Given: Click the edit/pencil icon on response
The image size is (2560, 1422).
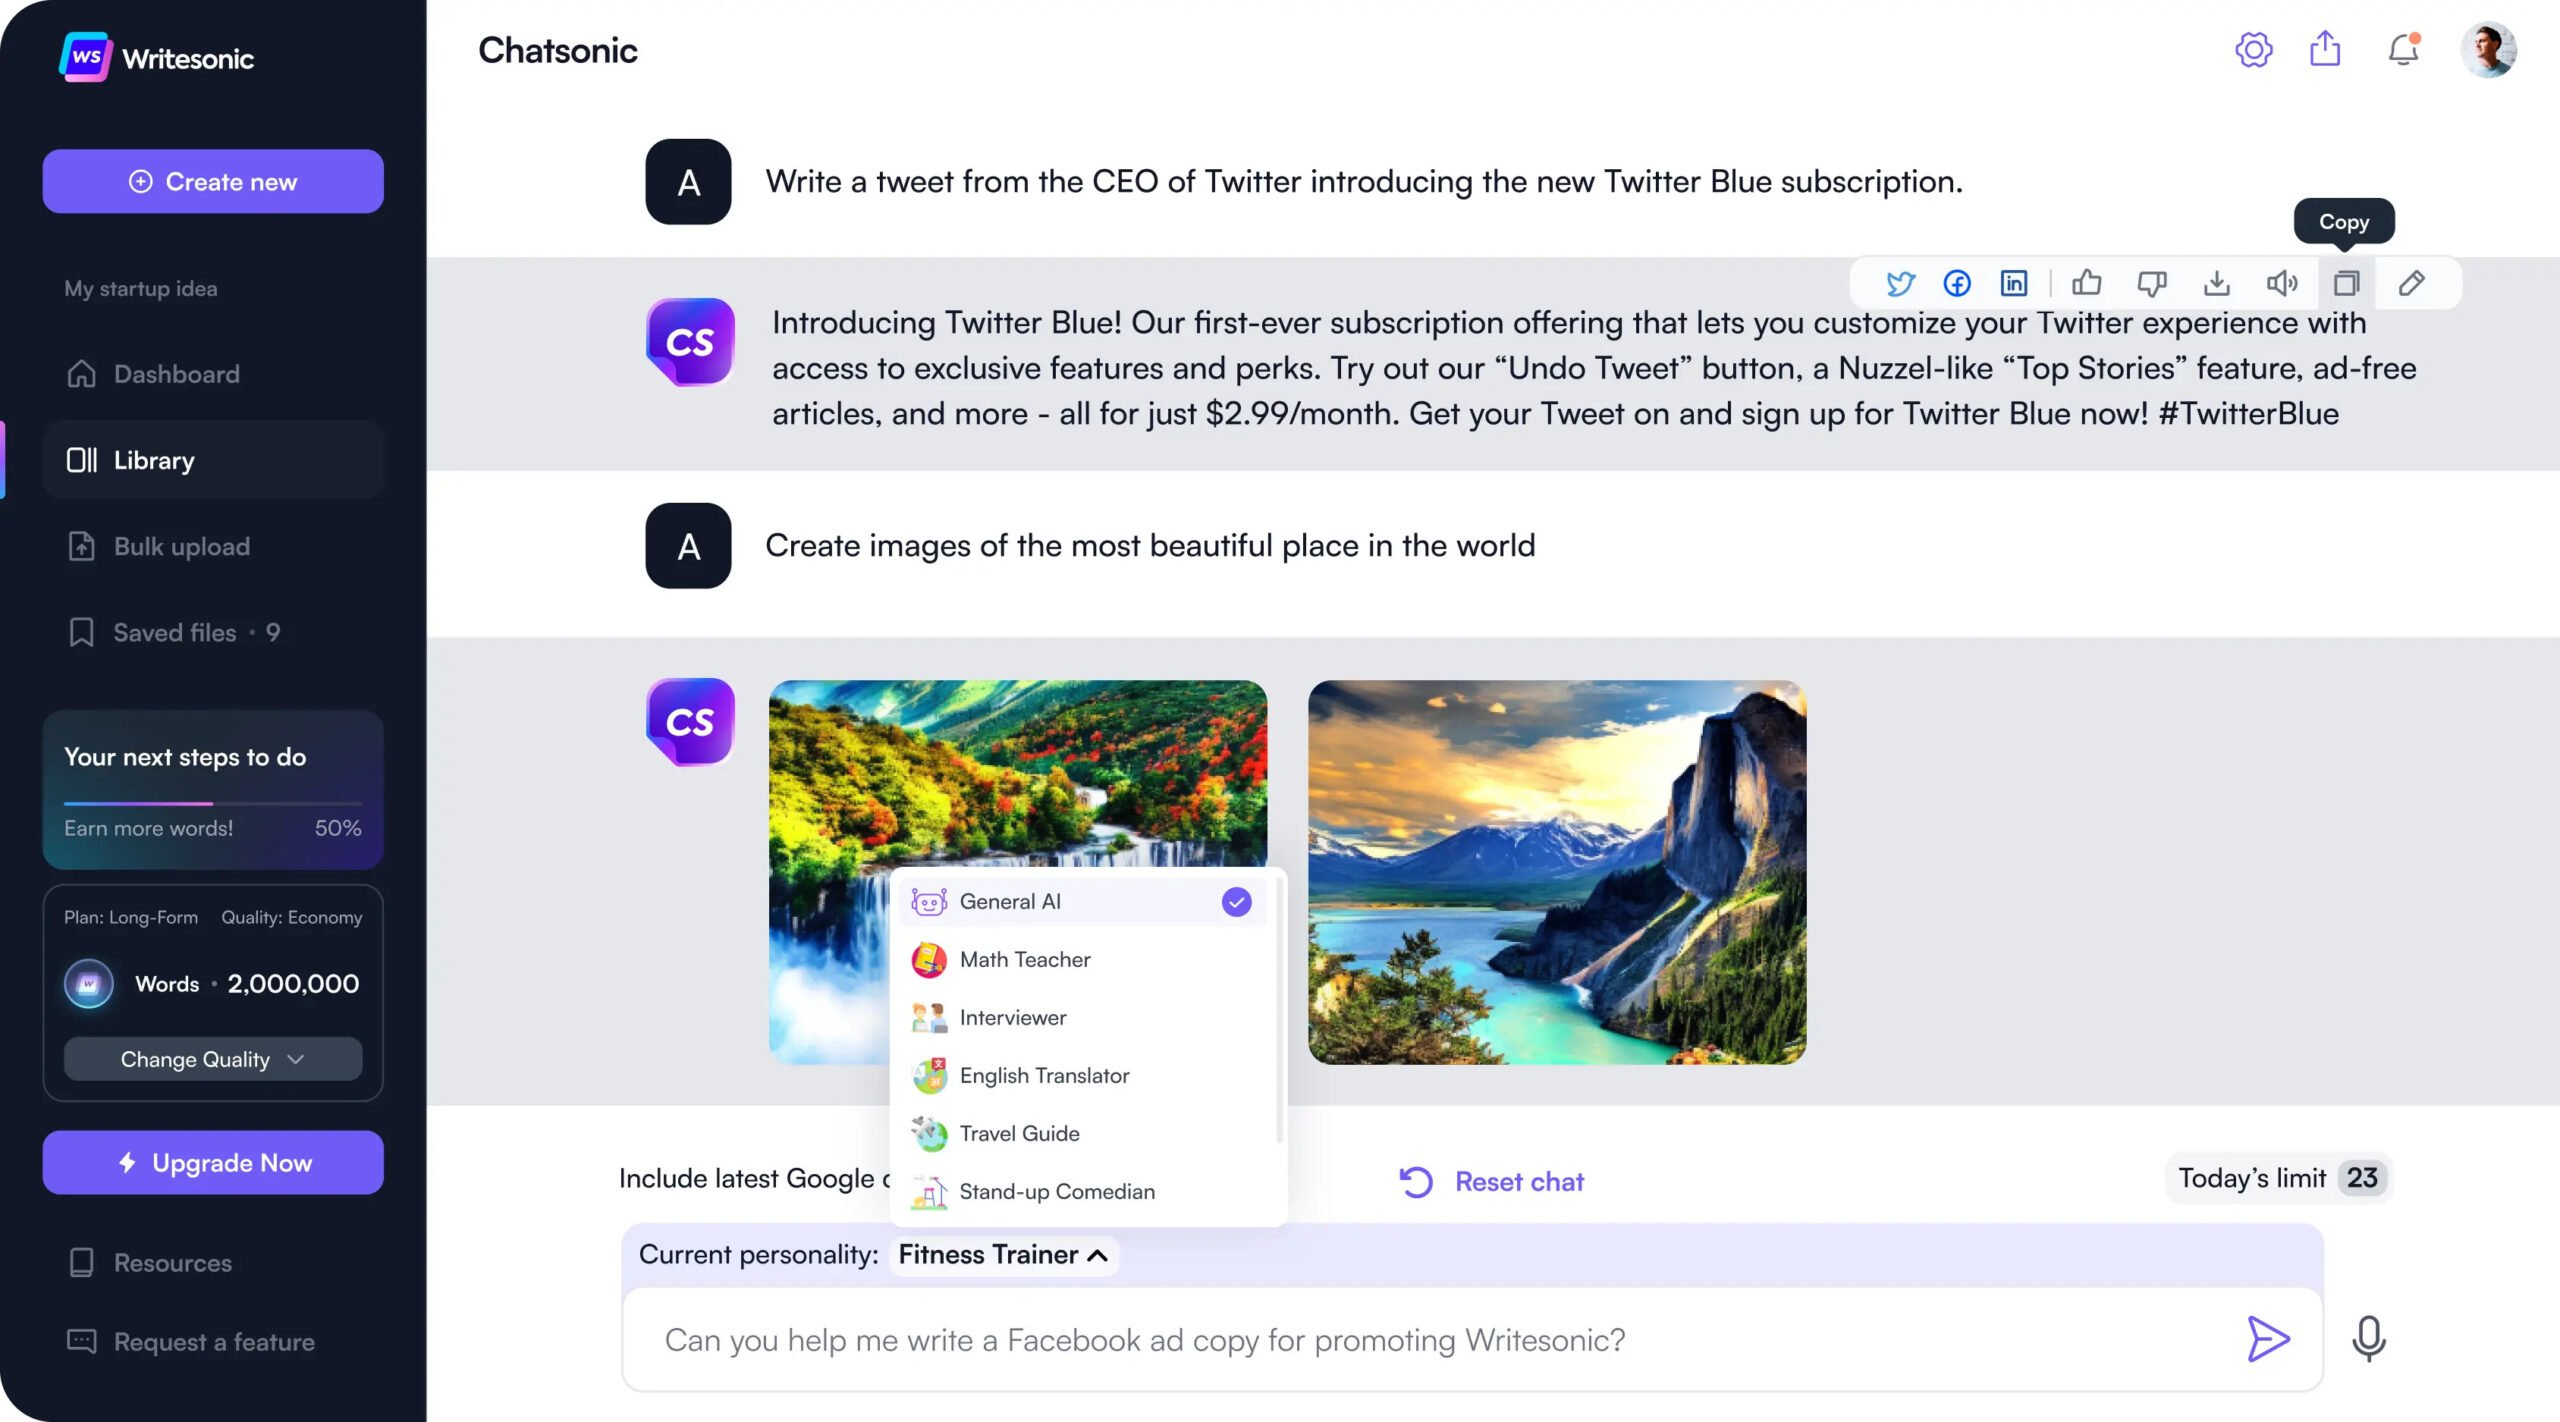Looking at the screenshot, I should point(2413,282).
